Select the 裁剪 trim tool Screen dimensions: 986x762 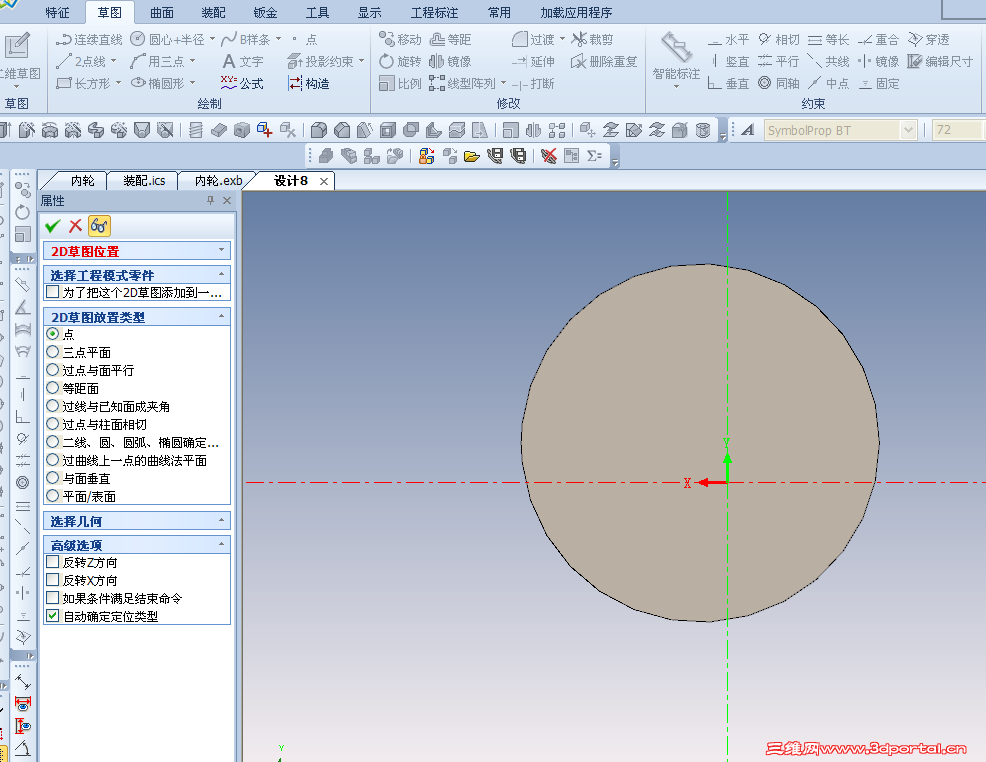click(x=592, y=40)
